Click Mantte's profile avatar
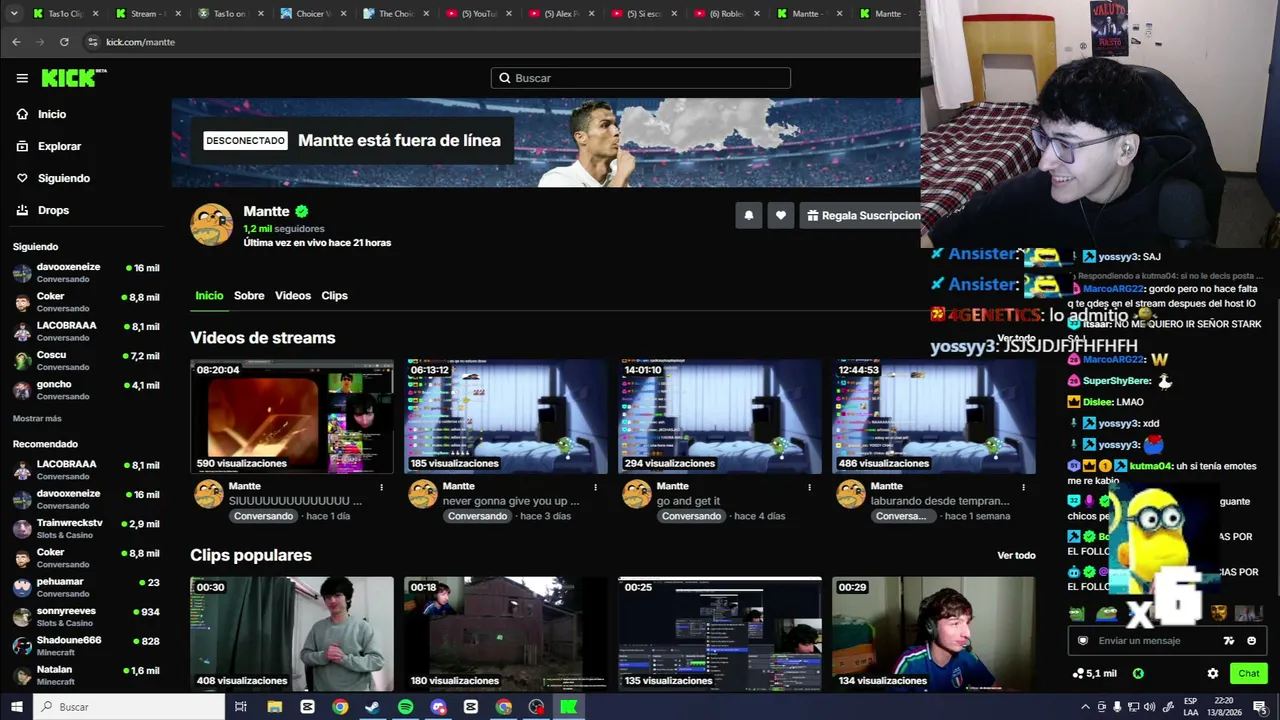Screen dimensions: 1280x720 [x=212, y=225]
